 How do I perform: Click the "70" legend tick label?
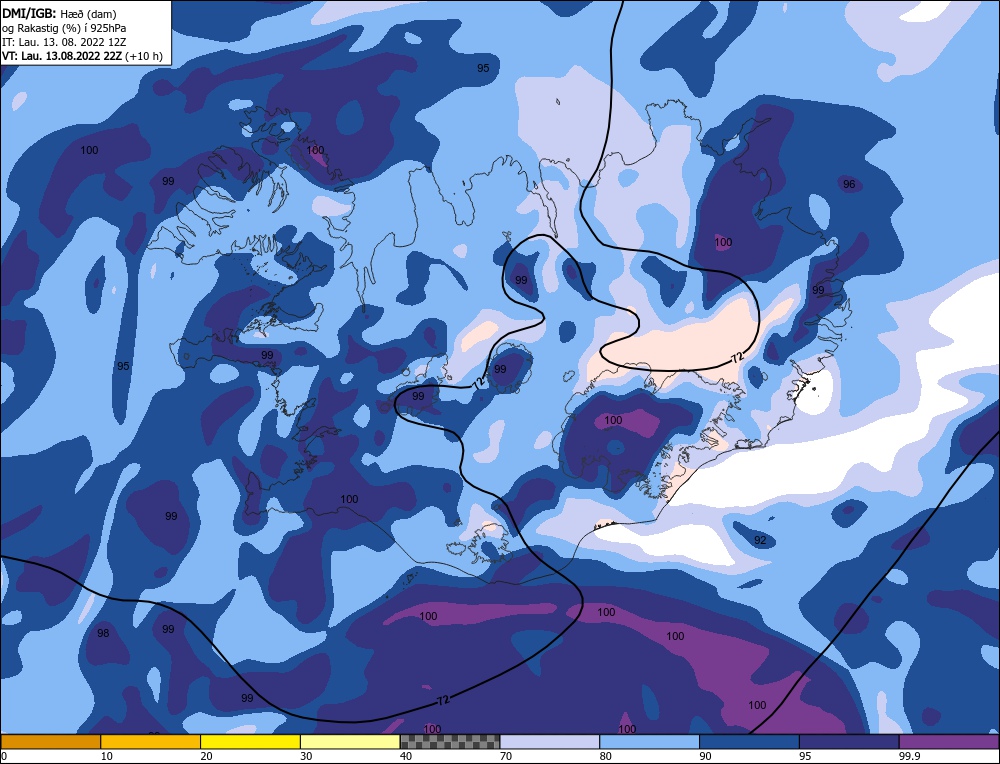[506, 756]
